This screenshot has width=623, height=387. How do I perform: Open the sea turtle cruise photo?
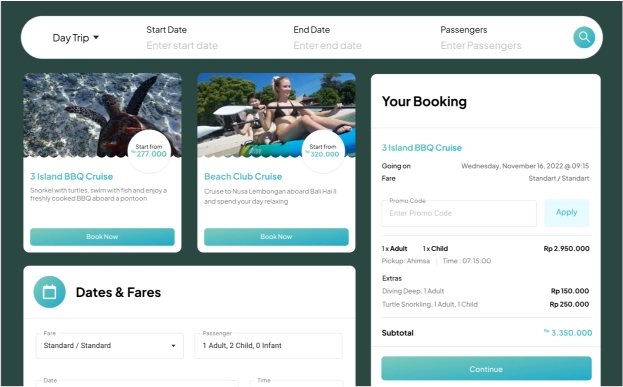click(102, 115)
